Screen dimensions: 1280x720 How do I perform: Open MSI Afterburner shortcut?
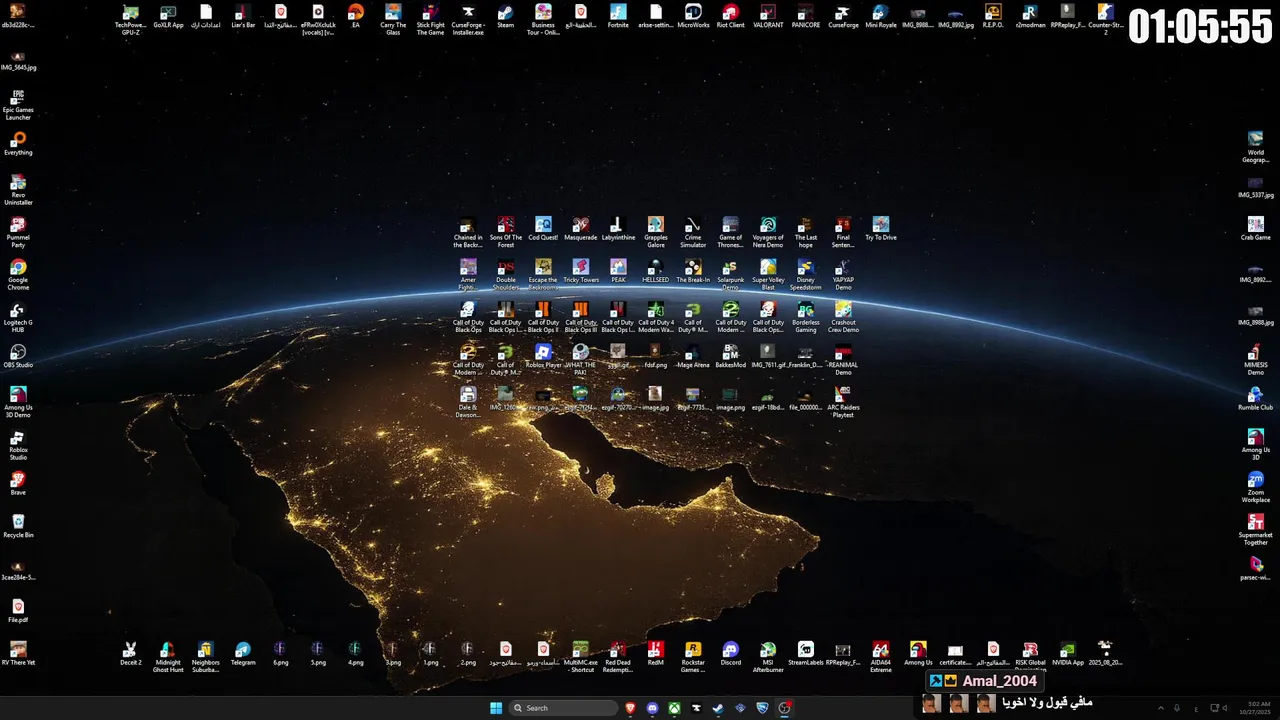click(x=768, y=657)
